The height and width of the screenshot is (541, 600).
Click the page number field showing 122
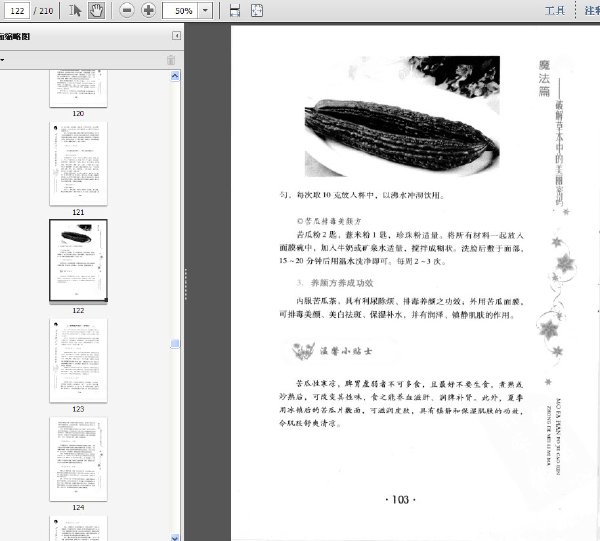point(17,11)
